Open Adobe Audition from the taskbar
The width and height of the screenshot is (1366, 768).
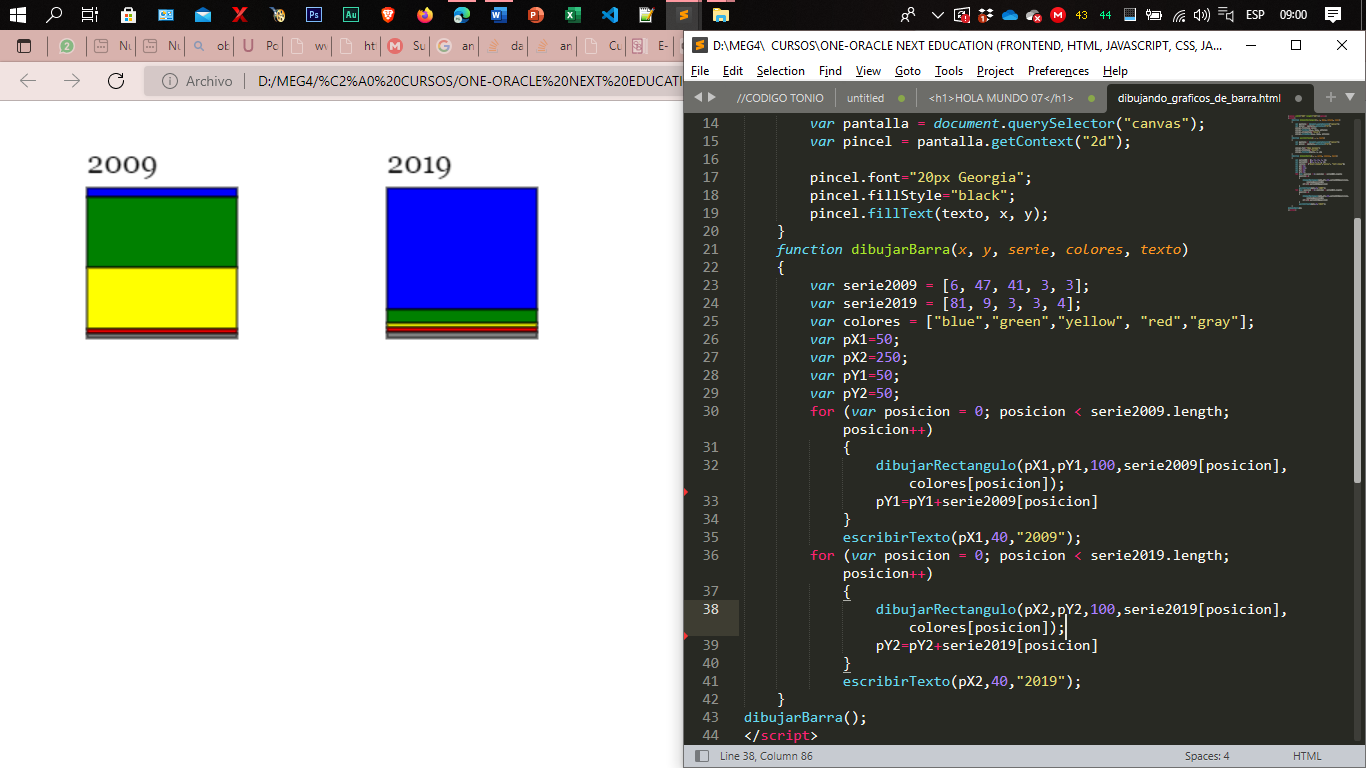(x=351, y=15)
